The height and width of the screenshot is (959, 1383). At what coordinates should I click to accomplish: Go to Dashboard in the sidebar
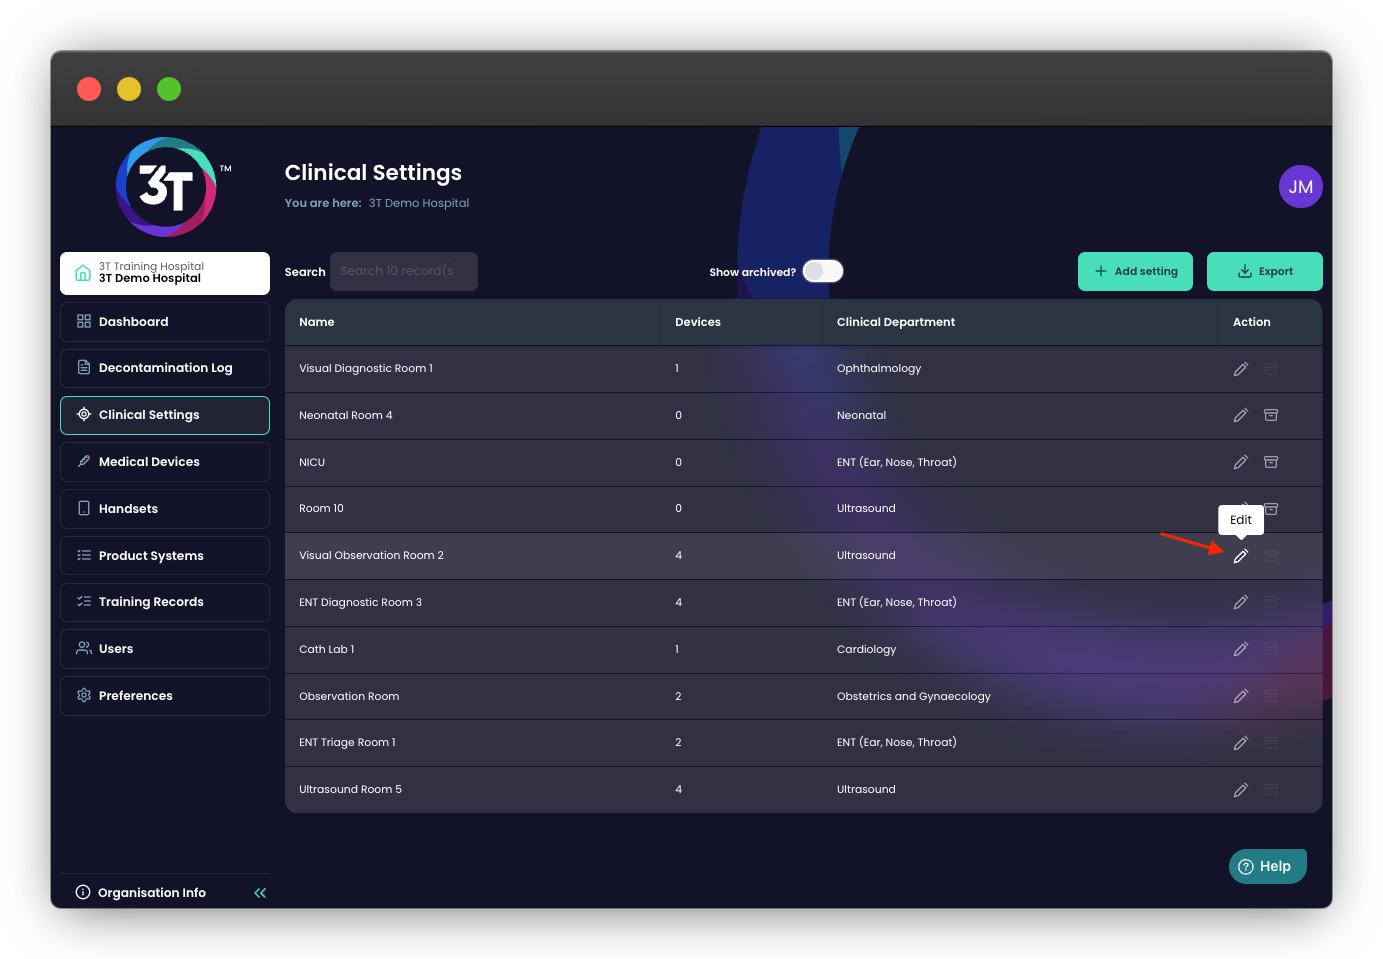[165, 322]
